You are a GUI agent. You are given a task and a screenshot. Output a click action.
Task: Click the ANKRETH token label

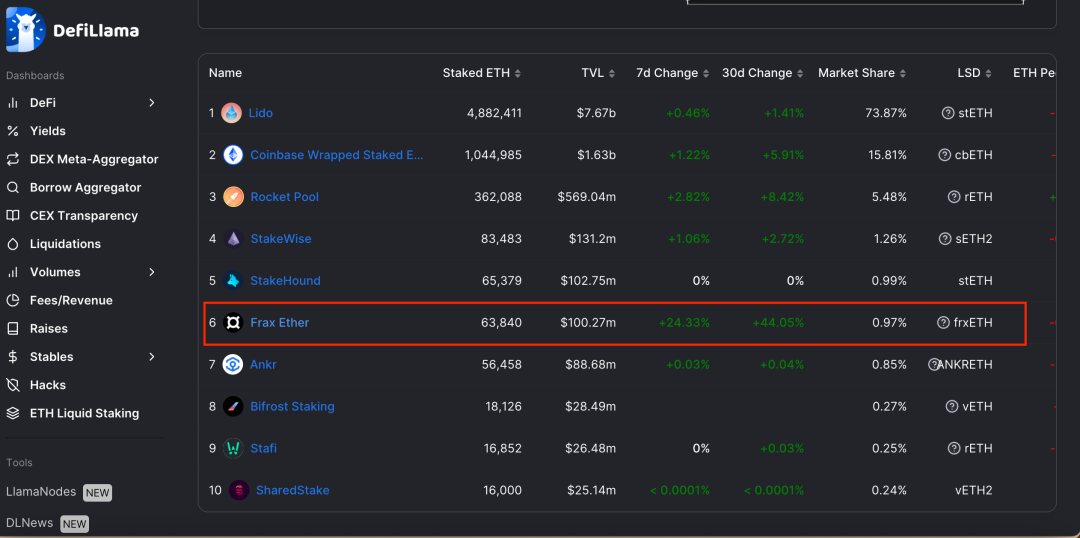click(x=965, y=364)
